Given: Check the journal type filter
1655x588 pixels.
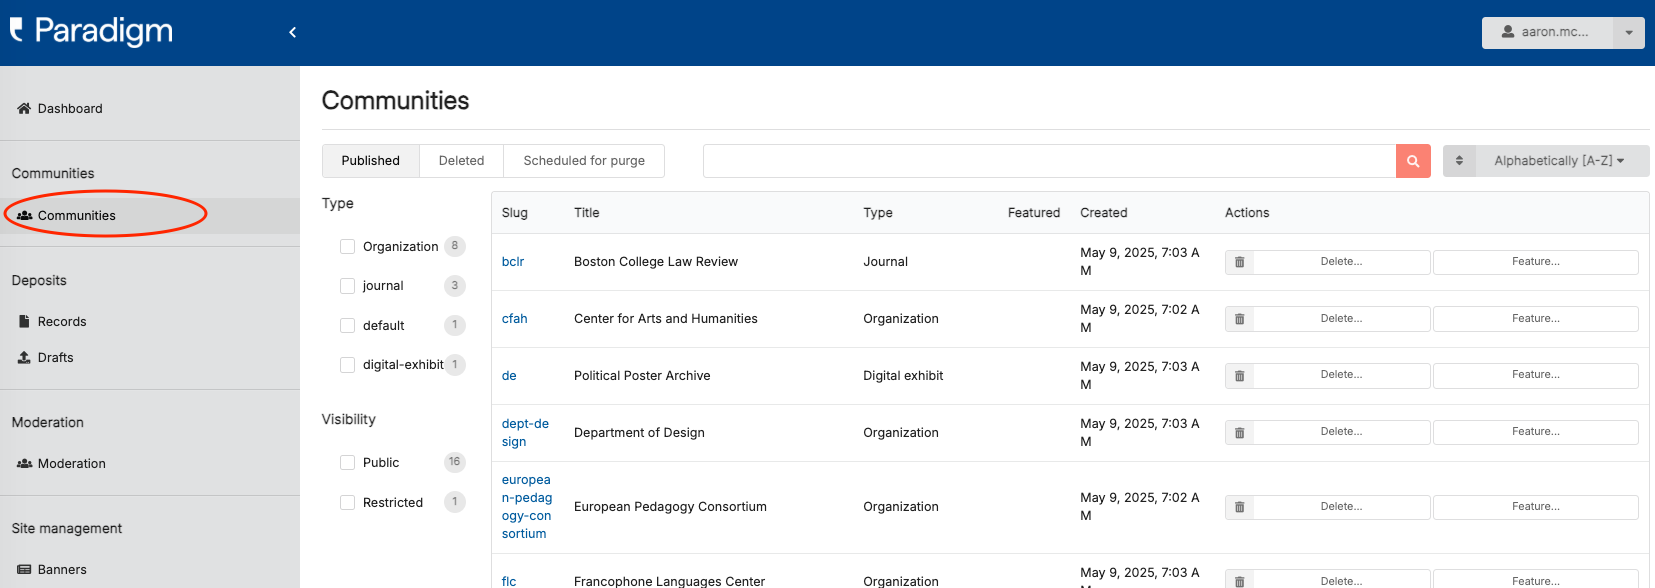Looking at the screenshot, I should [x=347, y=286].
